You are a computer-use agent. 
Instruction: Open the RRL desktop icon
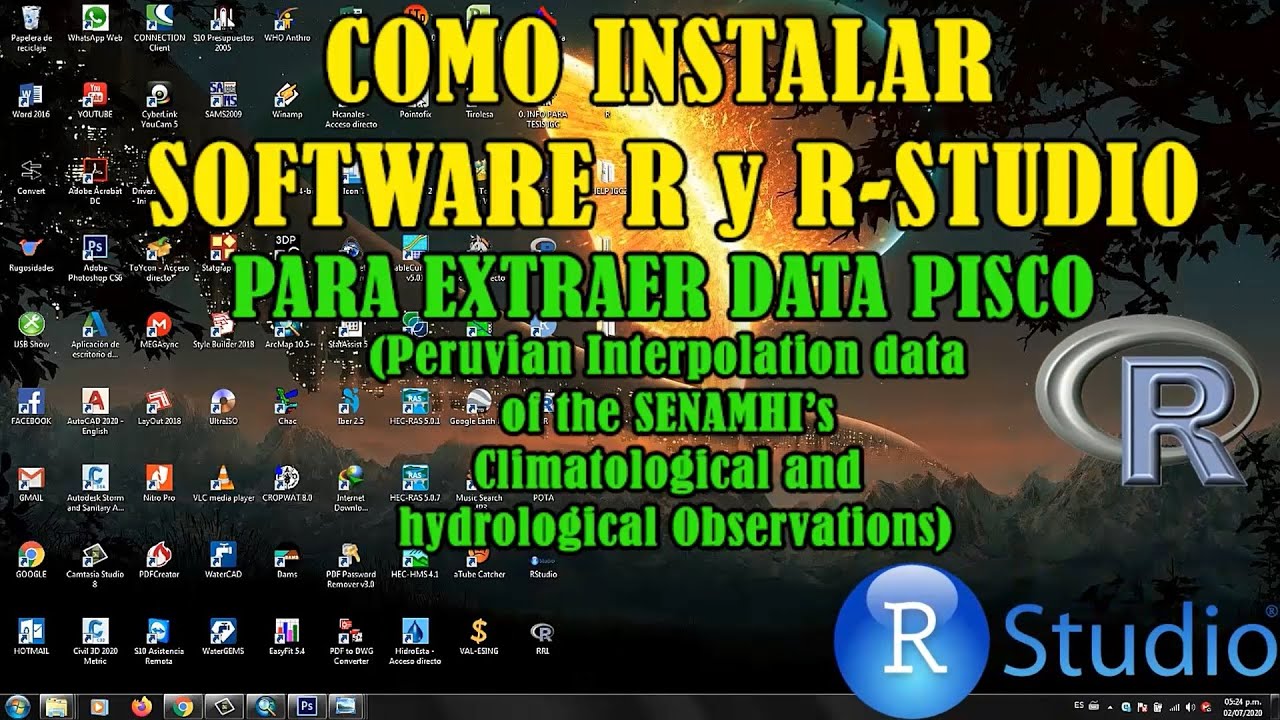tap(543, 638)
